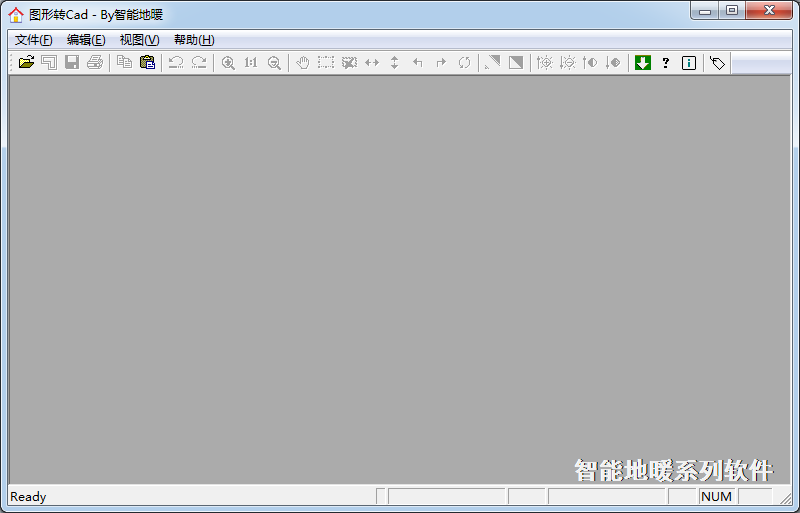The height and width of the screenshot is (513, 800).
Task: Zoom in with the plus magnifier
Action: 228,62
